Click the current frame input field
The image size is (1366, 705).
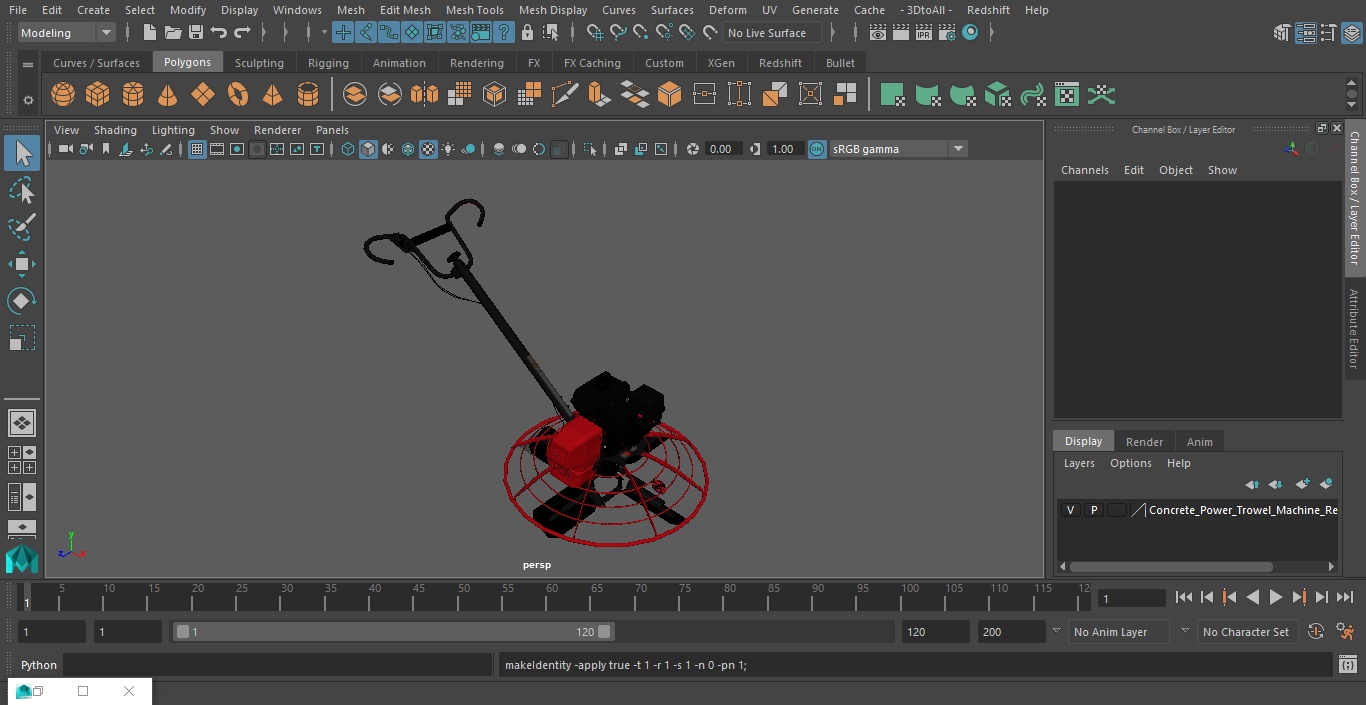pyautogui.click(x=1131, y=598)
